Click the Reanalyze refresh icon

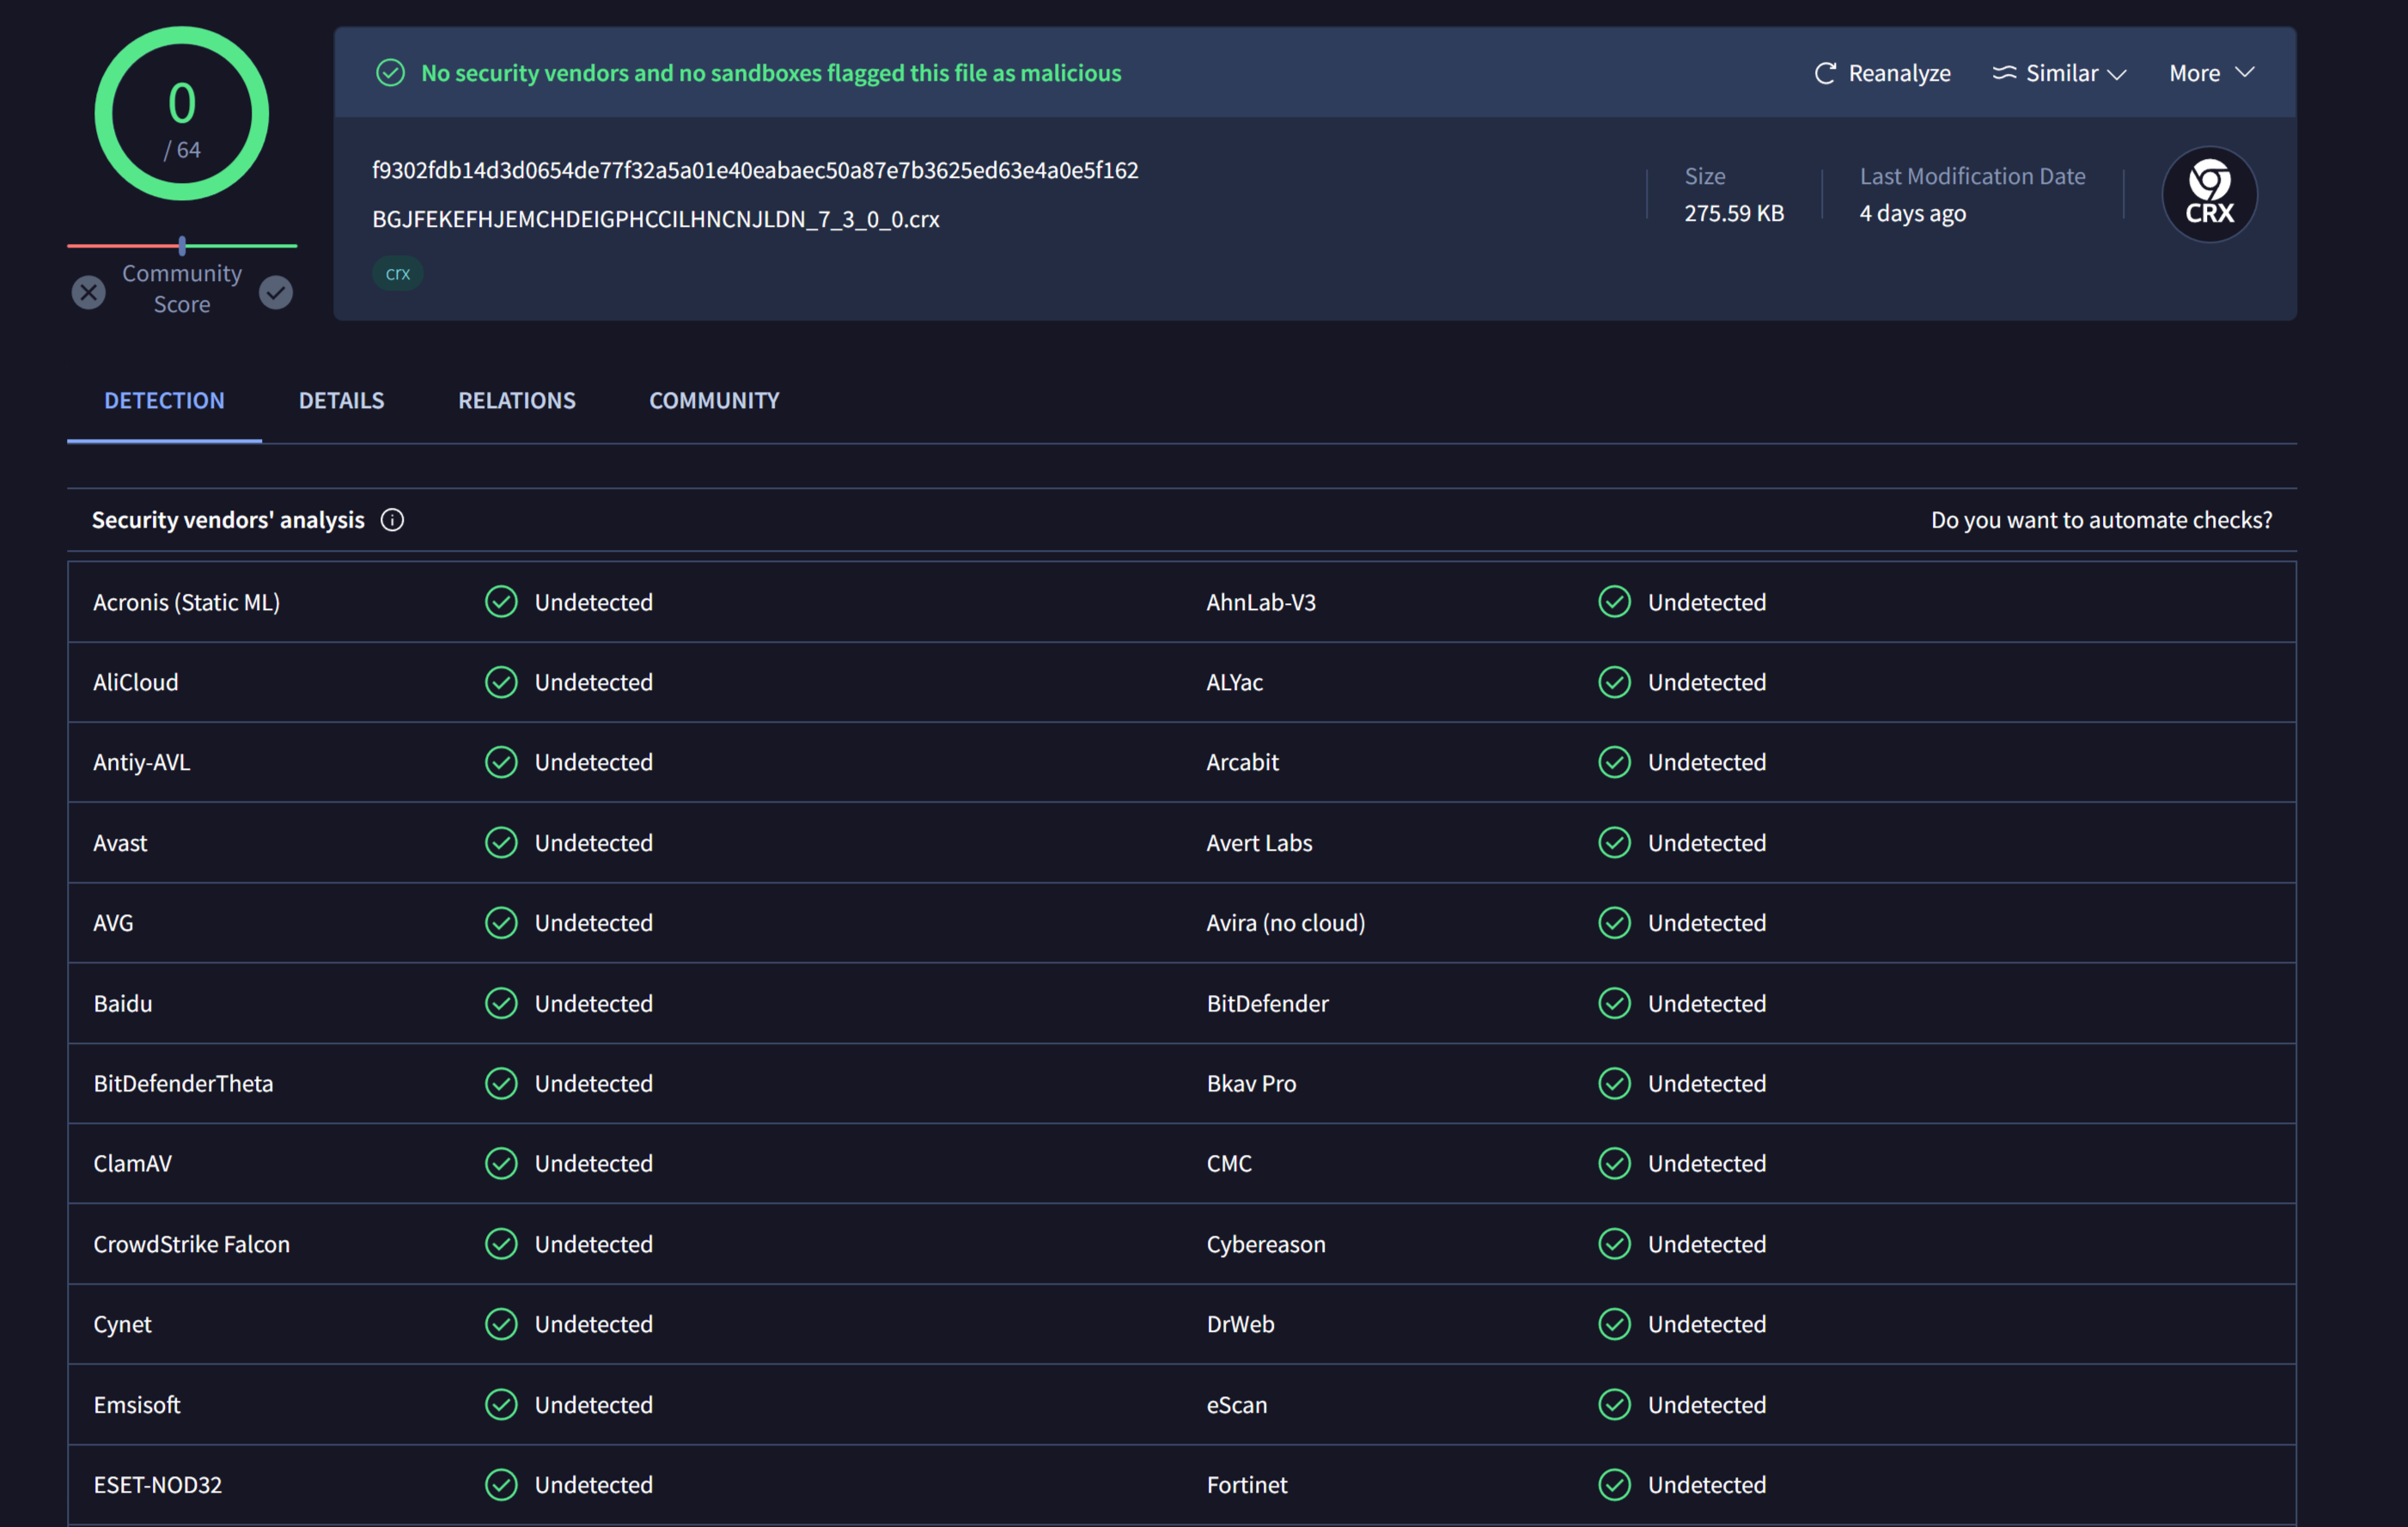[1825, 73]
